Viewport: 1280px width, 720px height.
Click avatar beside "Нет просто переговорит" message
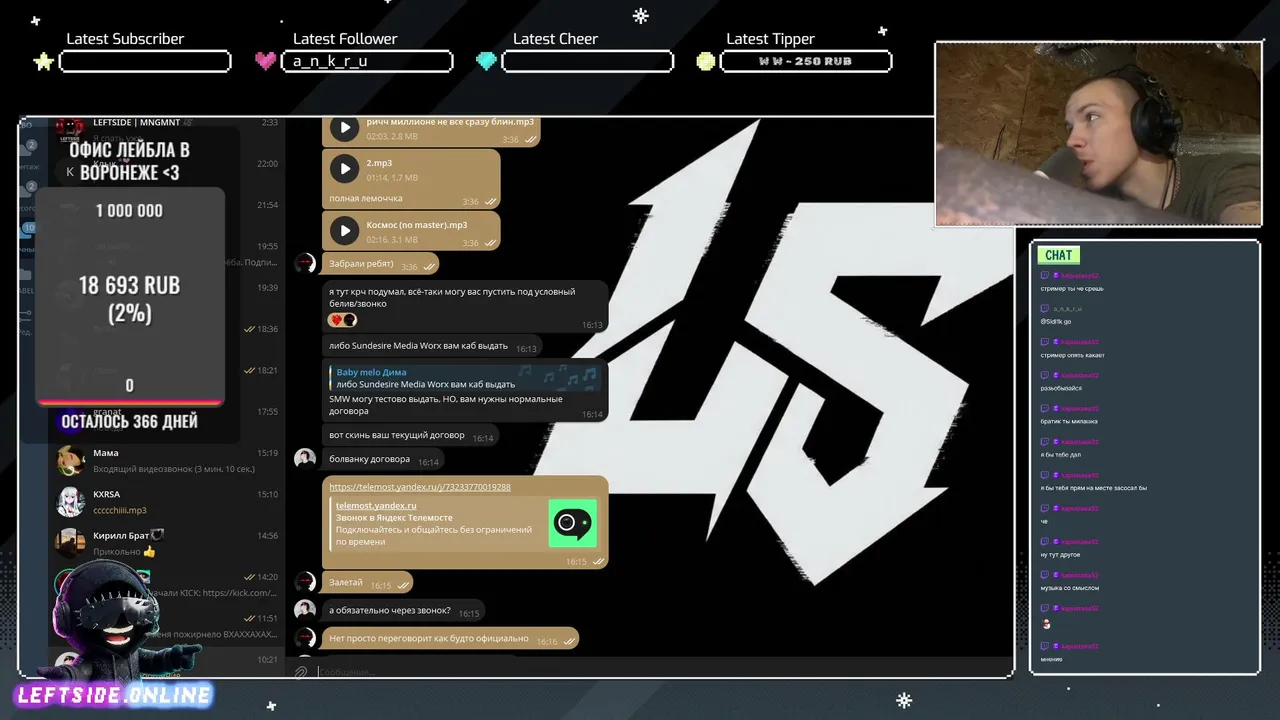(x=305, y=637)
